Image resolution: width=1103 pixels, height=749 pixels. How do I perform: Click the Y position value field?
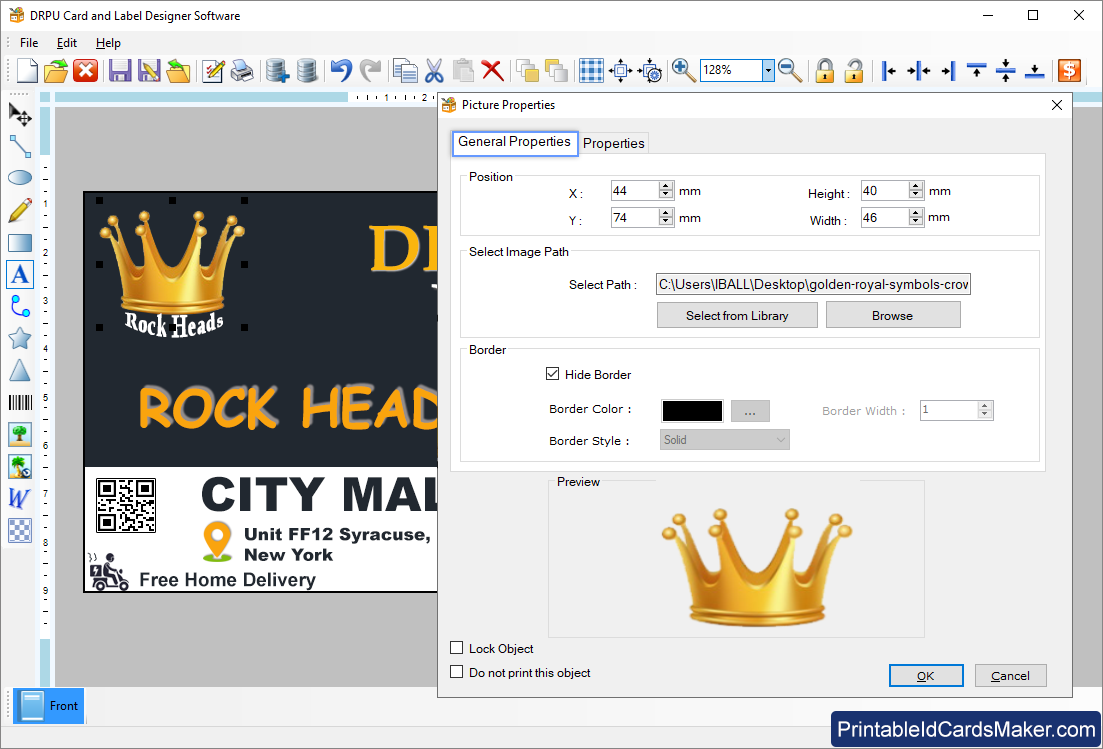point(635,217)
